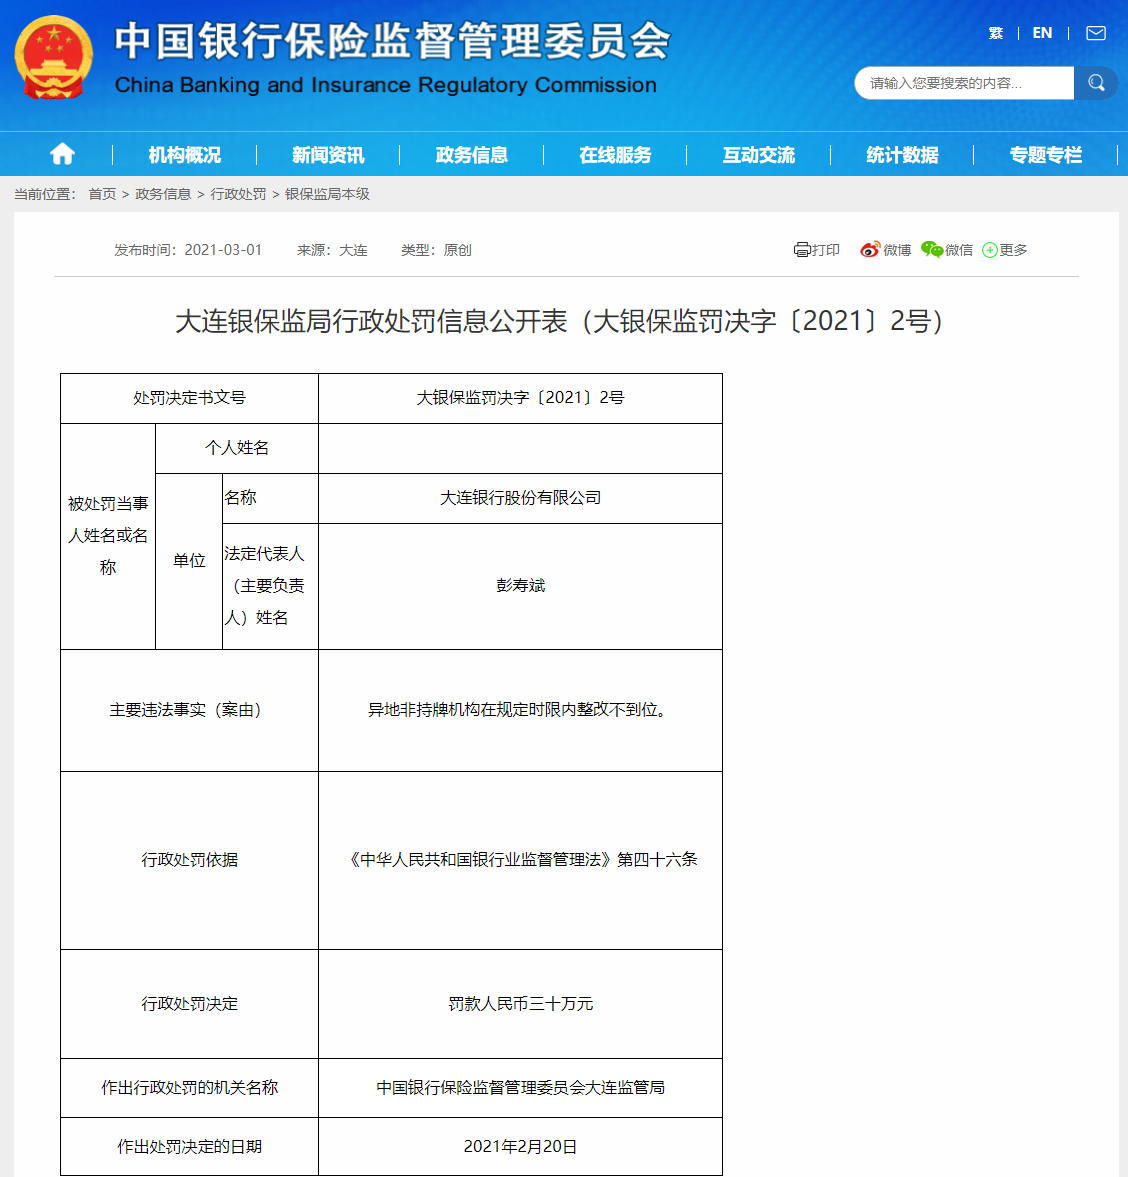This screenshot has height=1177, width=1128.
Task: Click English title China Banking and Insurance Regulatory Commission
Action: coord(386,85)
